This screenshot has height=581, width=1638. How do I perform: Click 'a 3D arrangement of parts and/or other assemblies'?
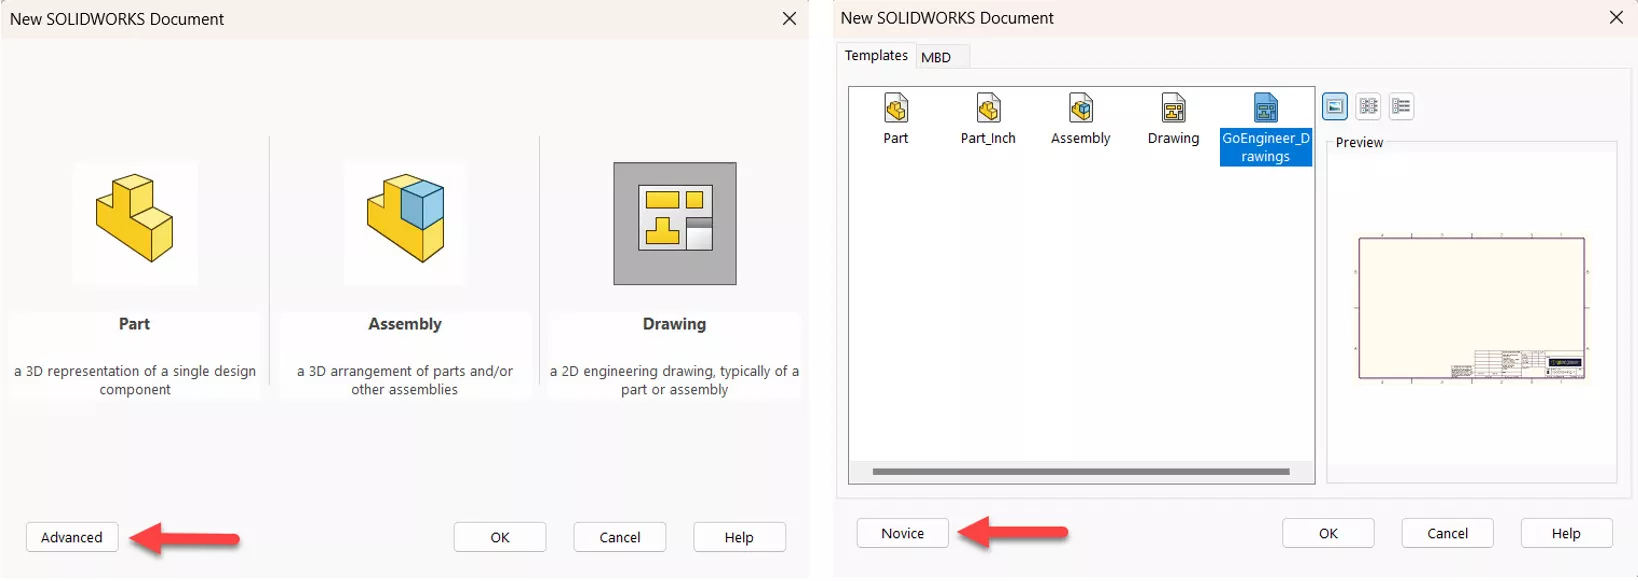click(x=405, y=380)
